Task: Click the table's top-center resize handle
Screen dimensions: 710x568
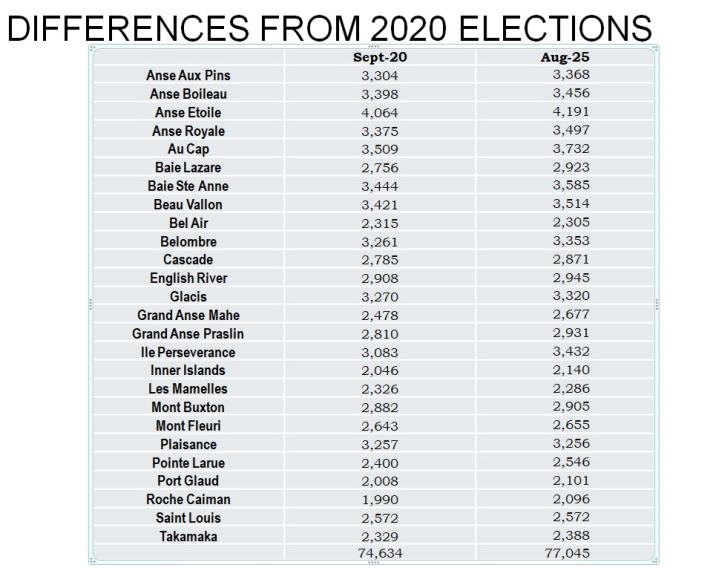Action: click(374, 46)
